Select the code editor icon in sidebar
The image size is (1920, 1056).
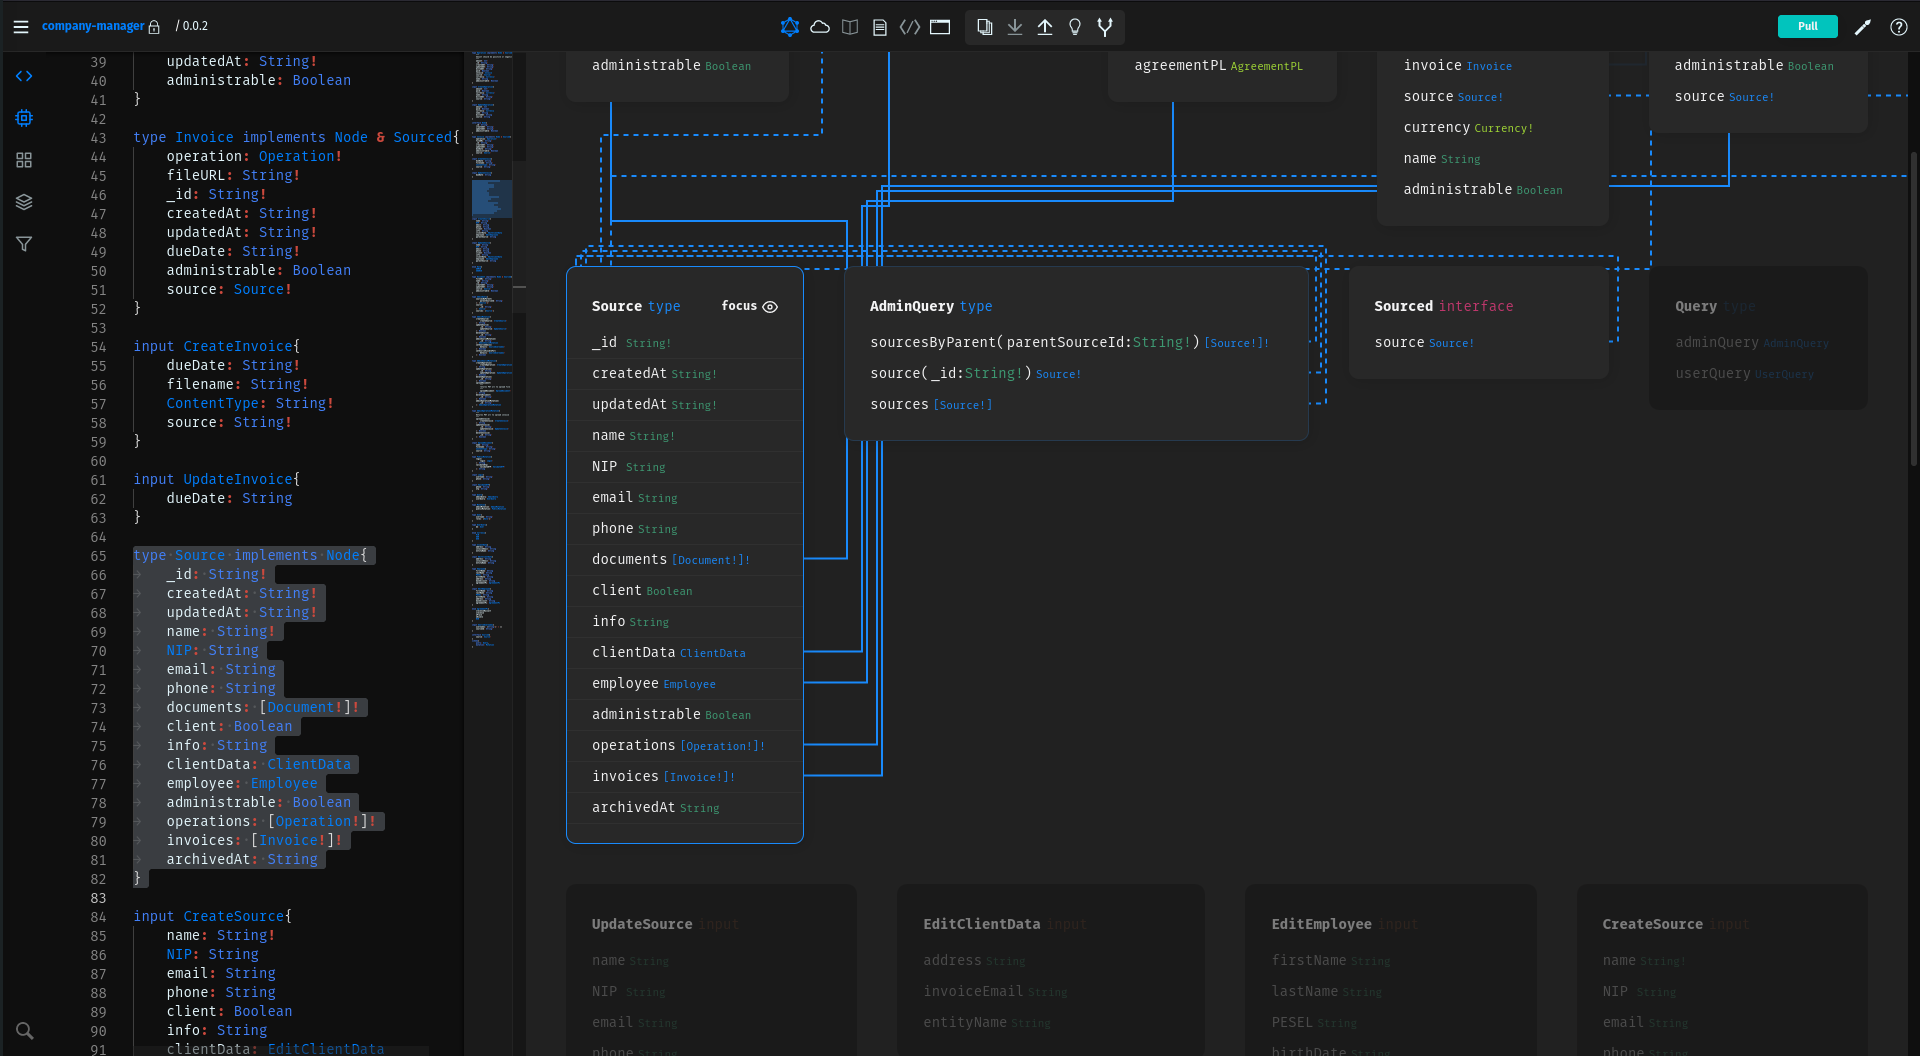(24, 75)
